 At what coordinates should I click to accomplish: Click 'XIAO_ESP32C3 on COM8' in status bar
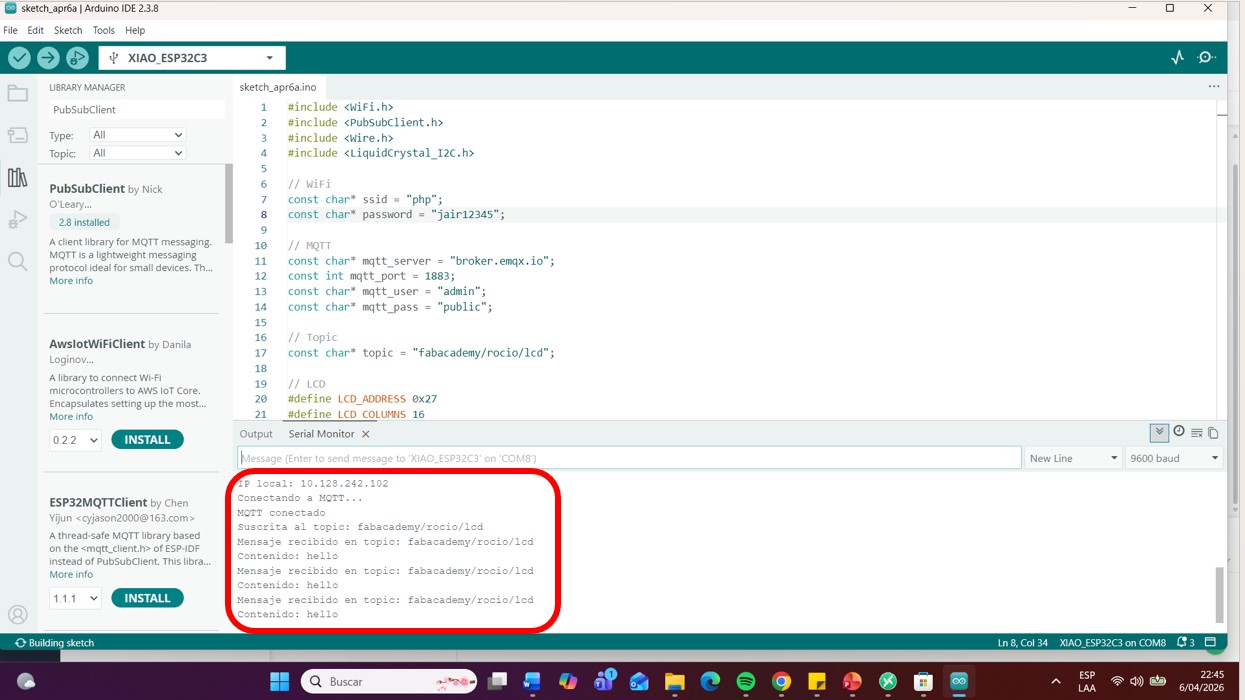[1112, 642]
